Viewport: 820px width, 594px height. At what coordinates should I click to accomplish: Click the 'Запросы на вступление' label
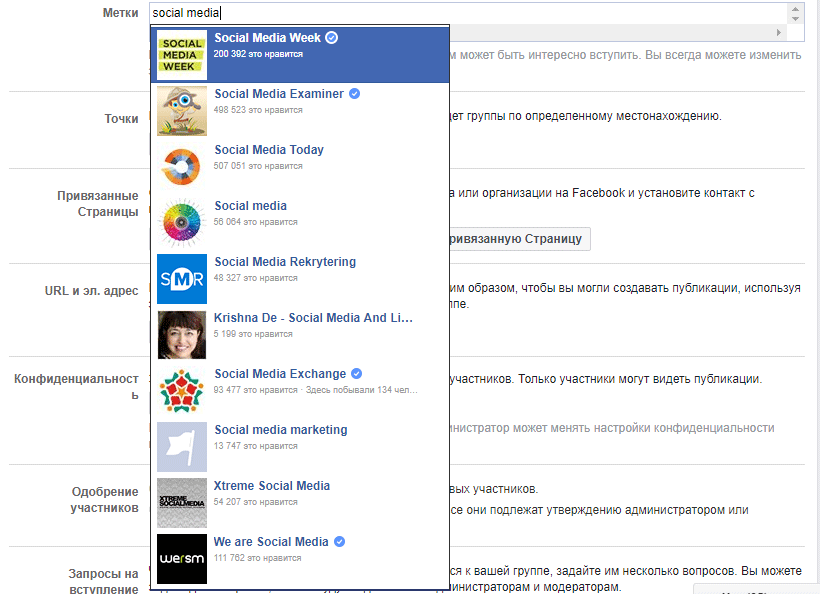tap(104, 581)
